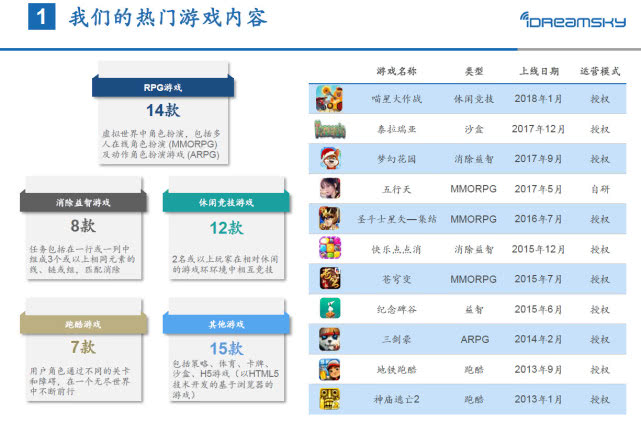
Task: Click the 15款 count text
Action: 226,348
